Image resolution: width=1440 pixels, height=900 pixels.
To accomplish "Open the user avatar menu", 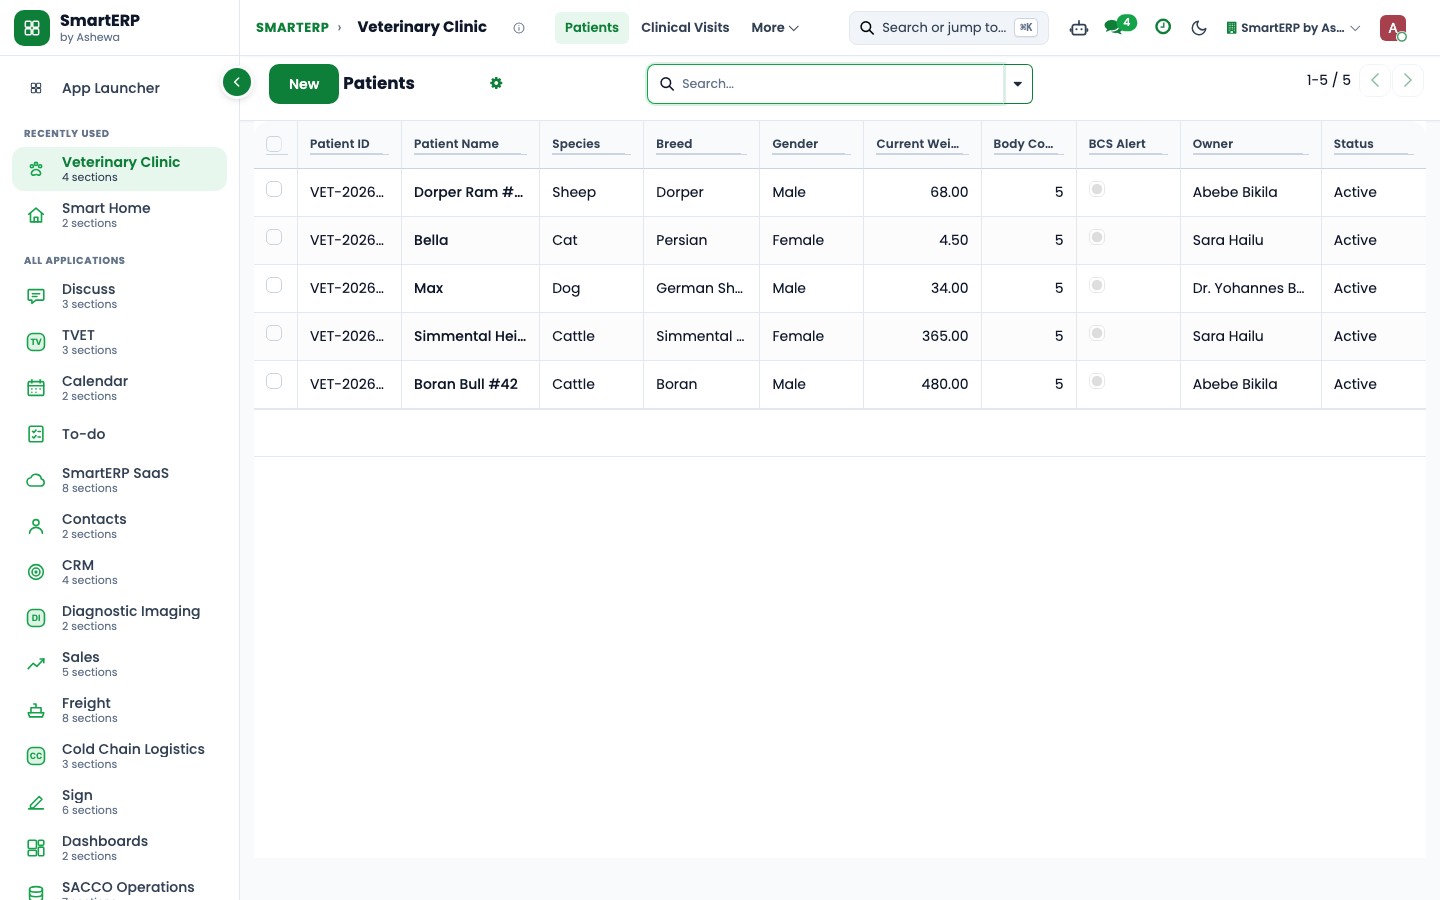I will coord(1393,28).
